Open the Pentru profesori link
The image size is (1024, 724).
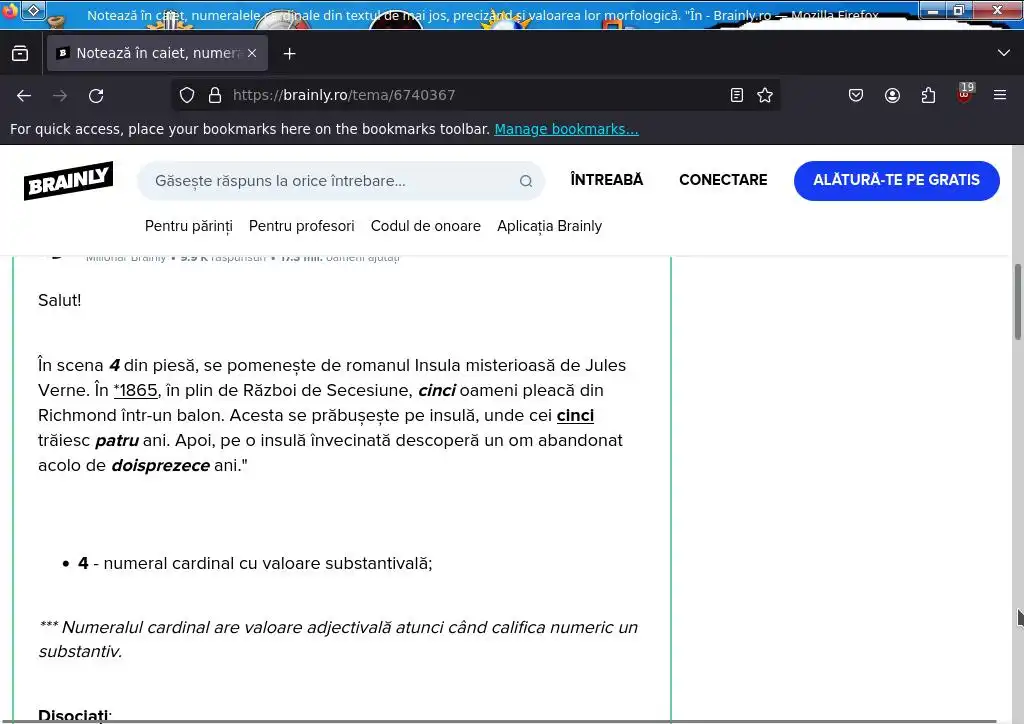click(302, 226)
